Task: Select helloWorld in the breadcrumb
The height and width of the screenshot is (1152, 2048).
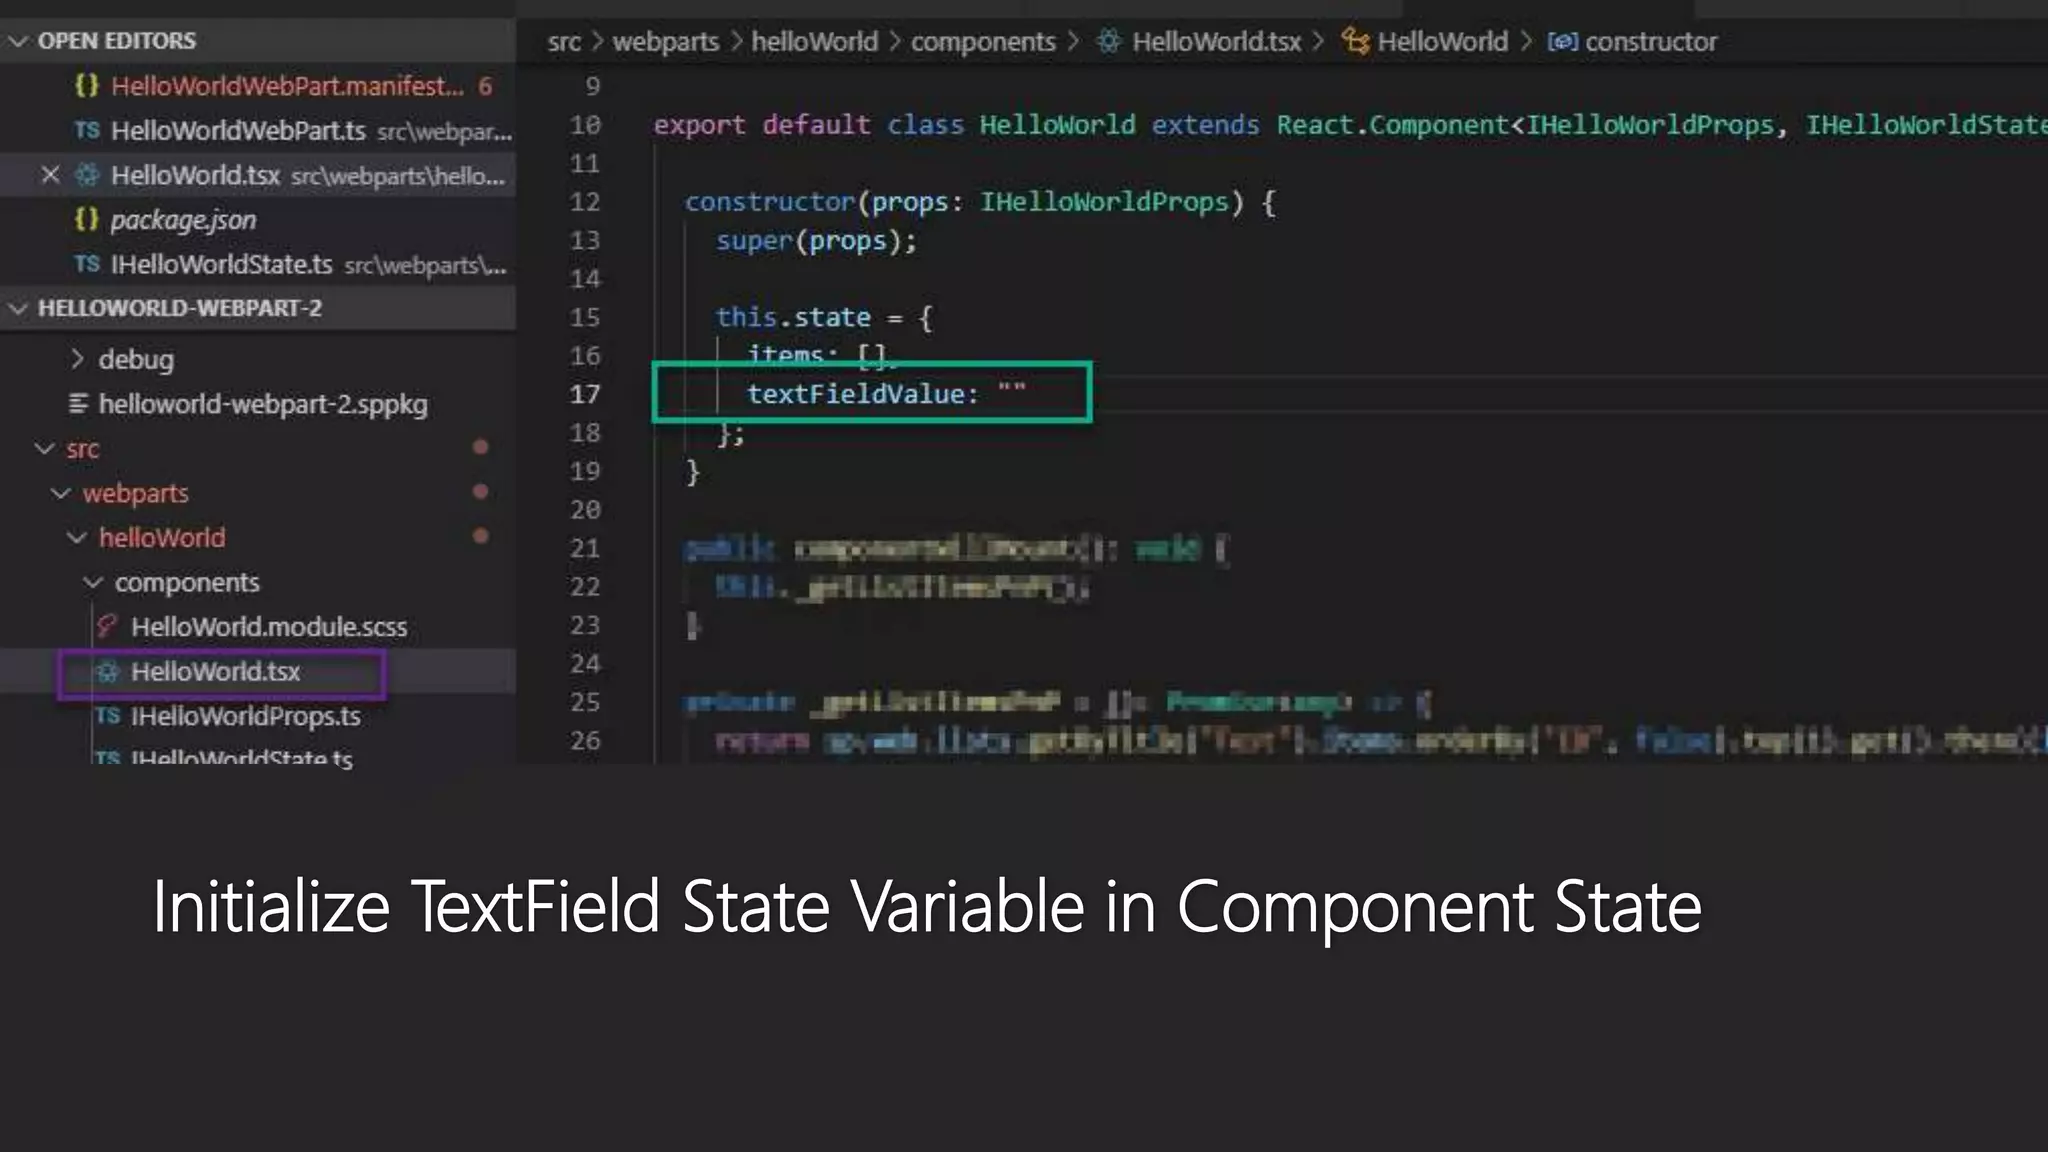Action: pyautogui.click(x=814, y=42)
